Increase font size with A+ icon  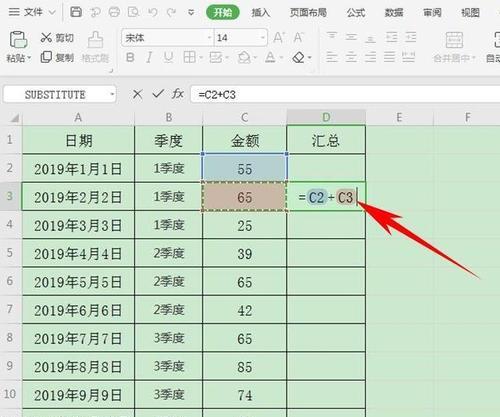[278, 37]
